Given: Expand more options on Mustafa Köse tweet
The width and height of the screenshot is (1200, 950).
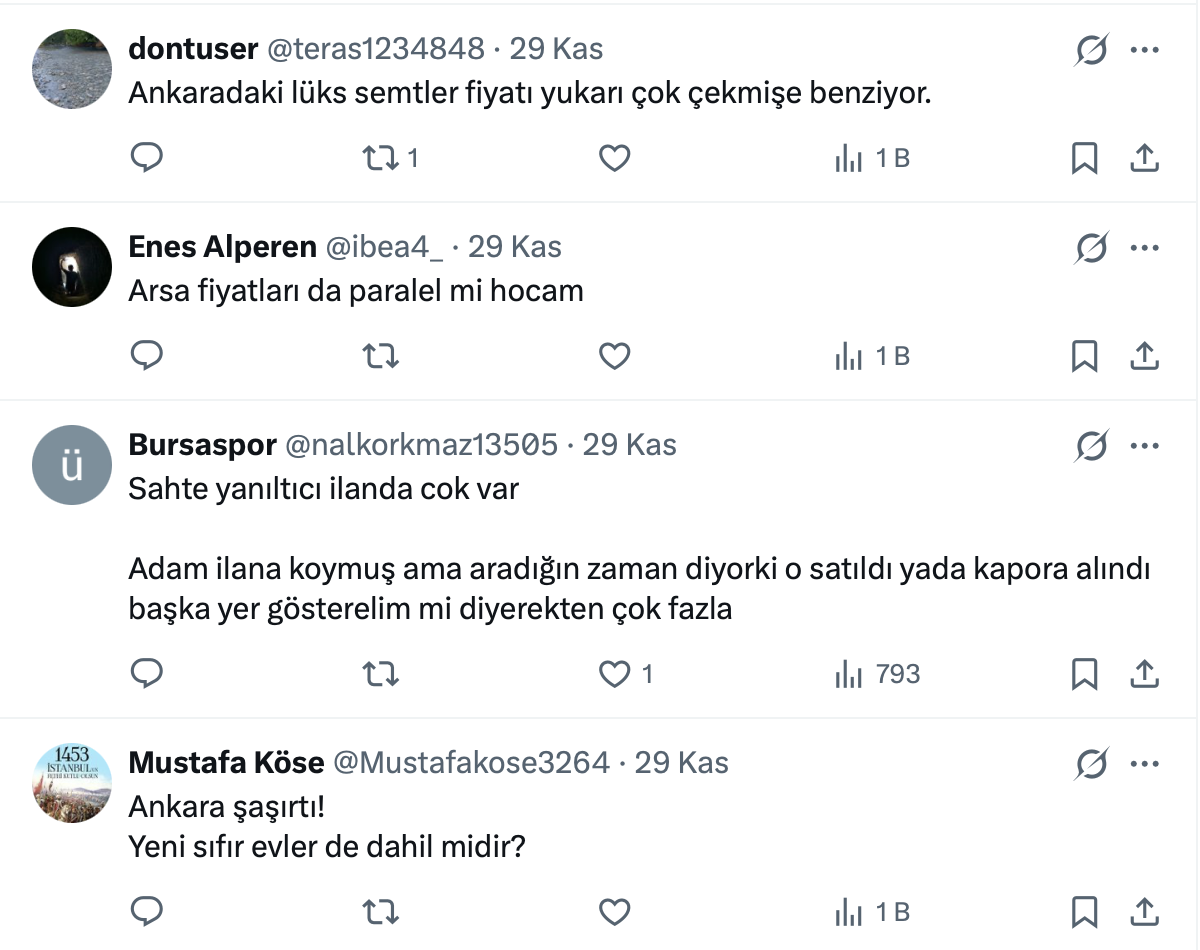Looking at the screenshot, I should click(1144, 765).
